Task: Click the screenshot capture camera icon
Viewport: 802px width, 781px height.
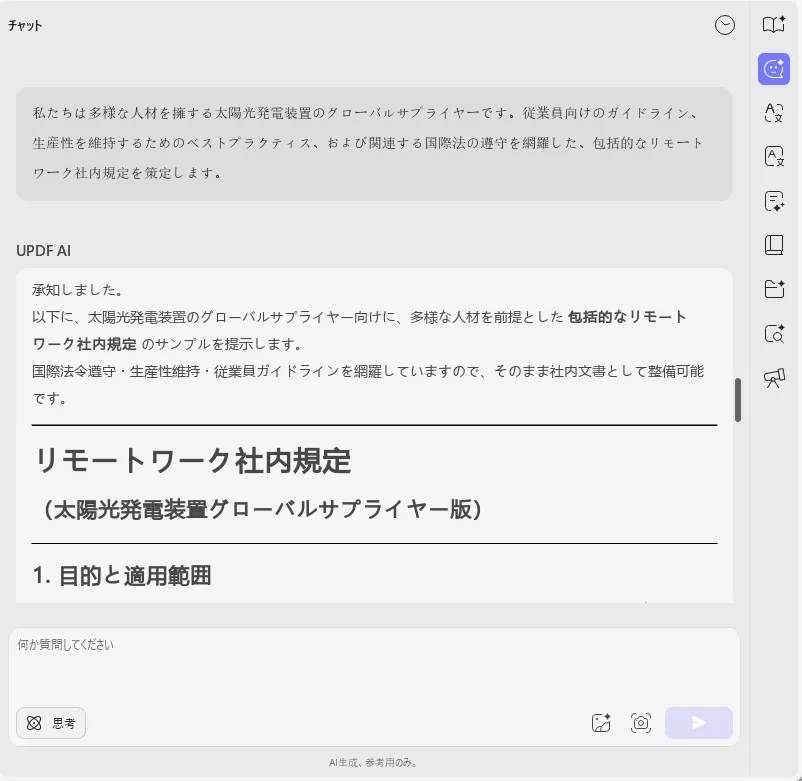Action: point(641,722)
